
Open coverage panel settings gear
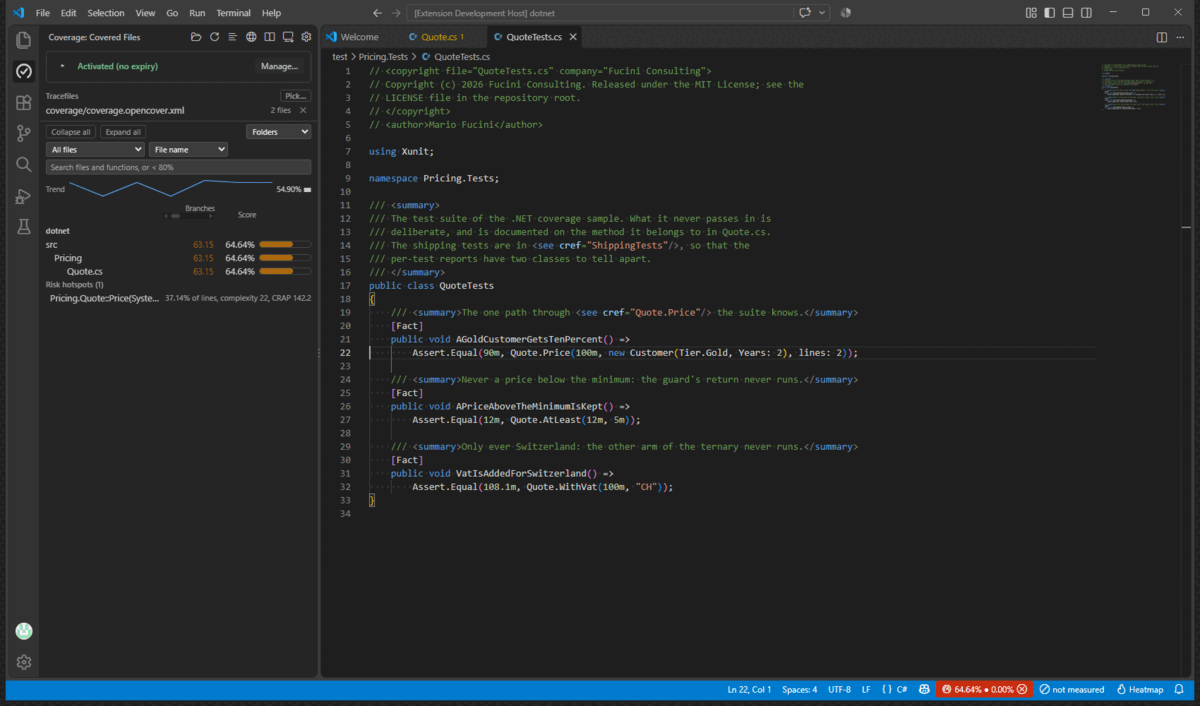(307, 37)
